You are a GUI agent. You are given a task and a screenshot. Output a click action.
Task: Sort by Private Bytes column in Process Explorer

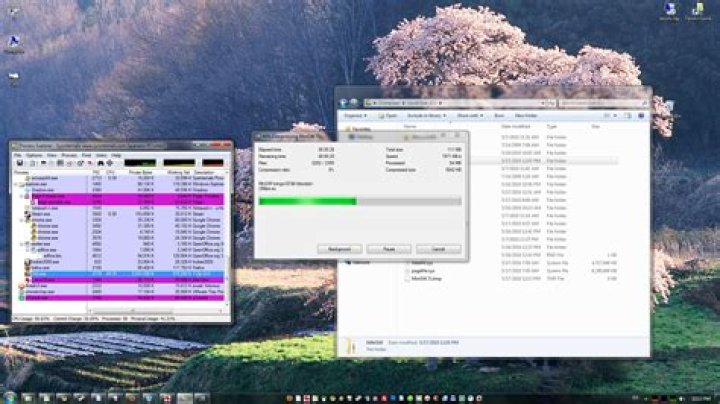[x=141, y=173]
